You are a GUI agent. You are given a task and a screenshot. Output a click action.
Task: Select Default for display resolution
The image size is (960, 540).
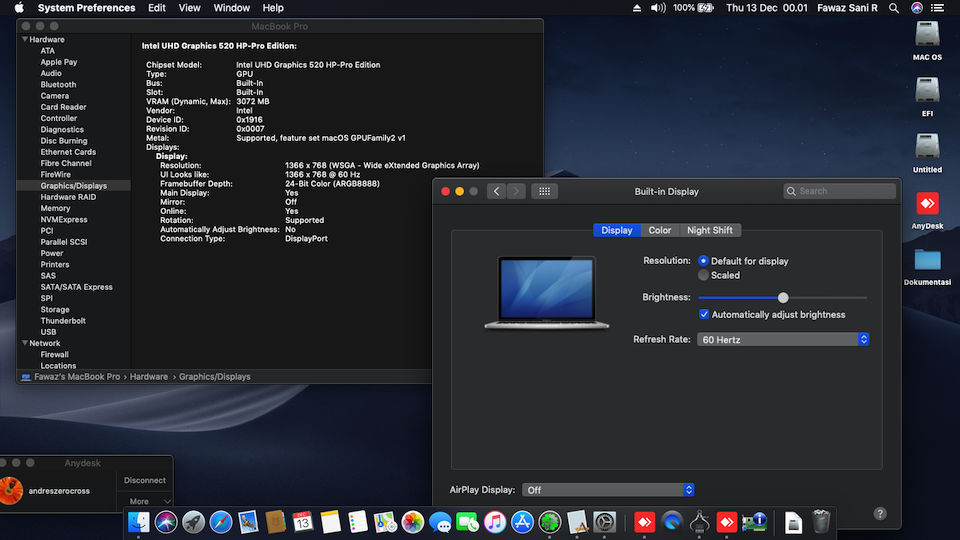[704, 261]
